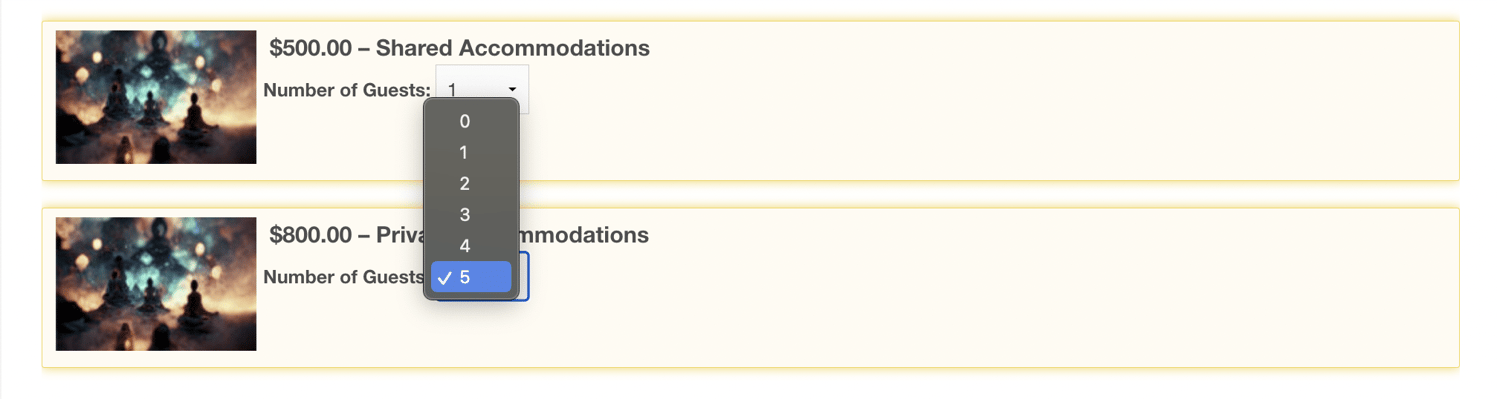Click the Private Accommodations guest dropdown box edge
Screen dimensions: 1497x399
pos(524,277)
